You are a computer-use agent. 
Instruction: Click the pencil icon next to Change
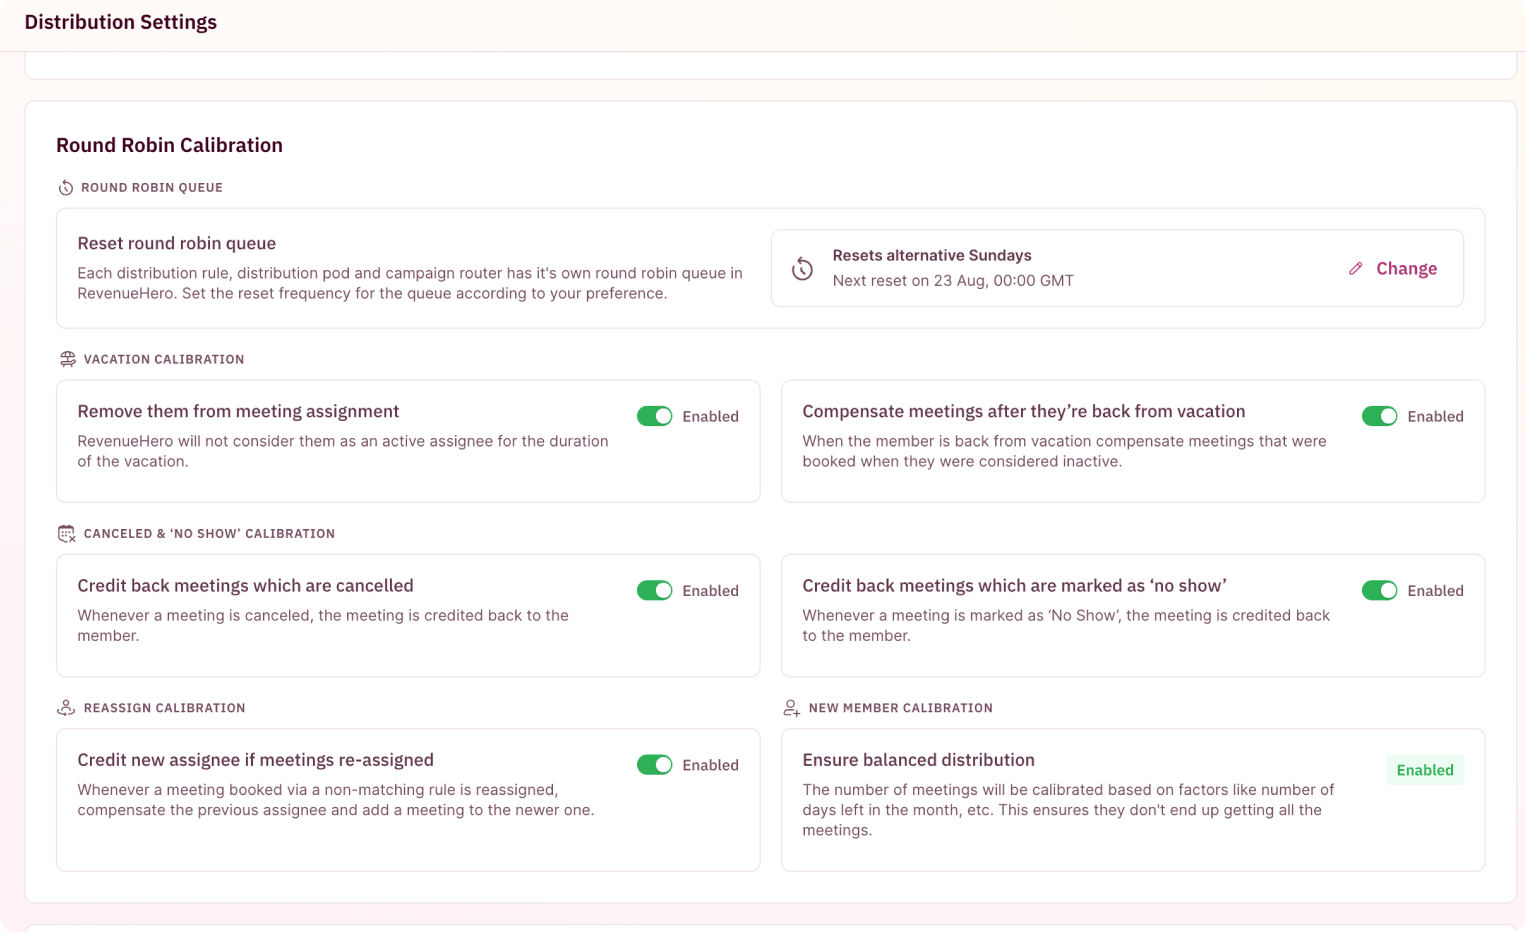point(1355,268)
